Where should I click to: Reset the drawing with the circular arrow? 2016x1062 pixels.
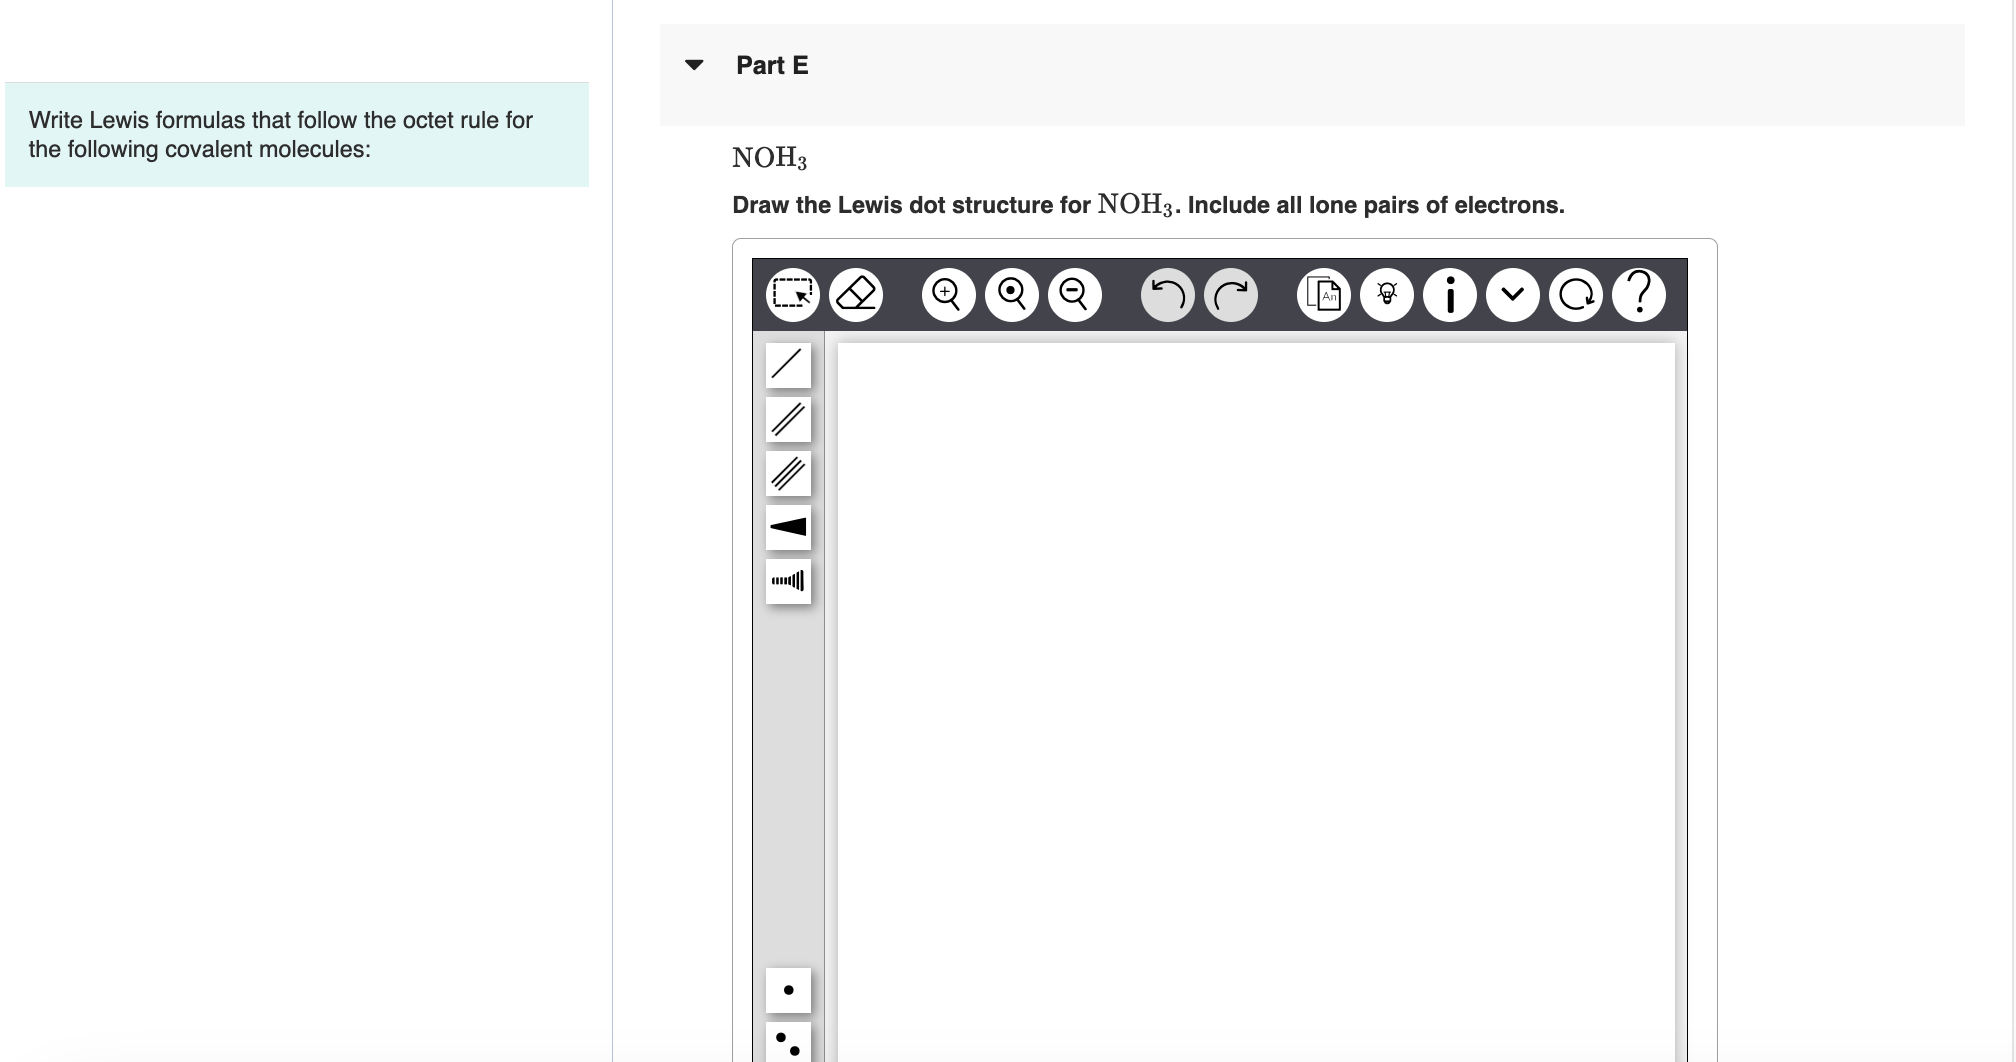[x=1575, y=294]
